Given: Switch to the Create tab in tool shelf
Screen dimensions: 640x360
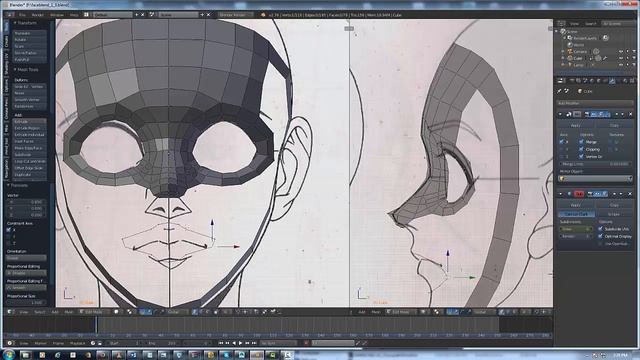Looking at the screenshot, I should [x=6, y=42].
